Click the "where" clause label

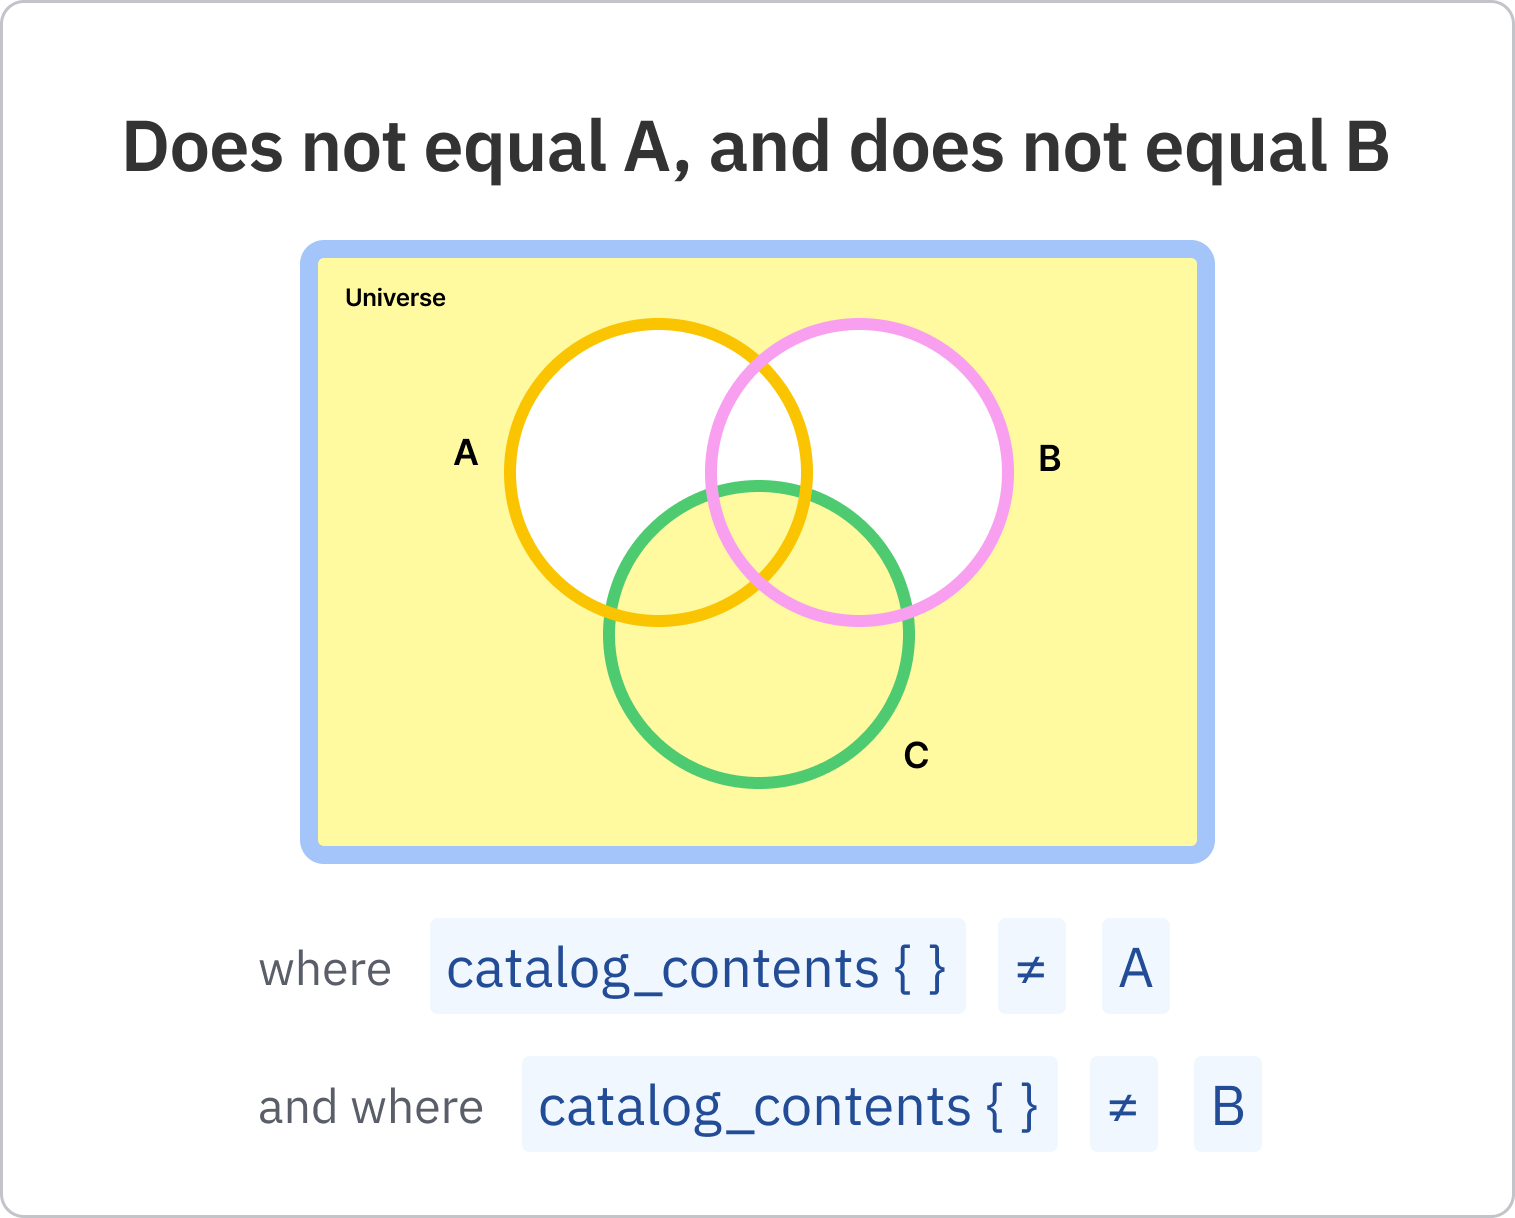coord(325,969)
